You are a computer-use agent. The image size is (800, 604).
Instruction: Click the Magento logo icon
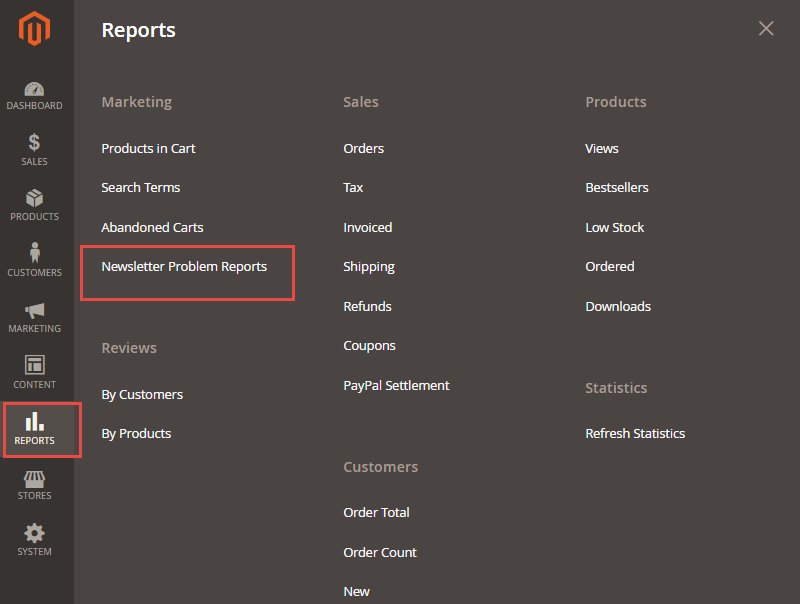tap(35, 30)
